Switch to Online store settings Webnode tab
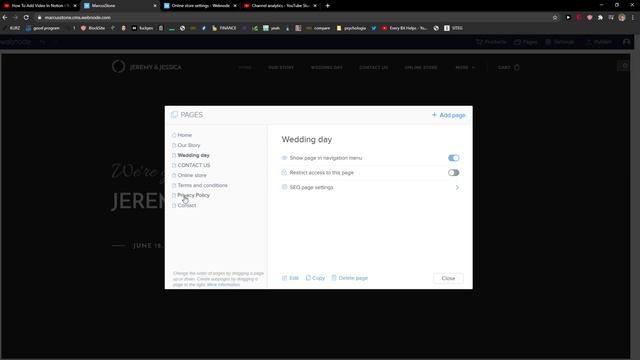Image resolution: width=640 pixels, height=360 pixels. click(200, 6)
